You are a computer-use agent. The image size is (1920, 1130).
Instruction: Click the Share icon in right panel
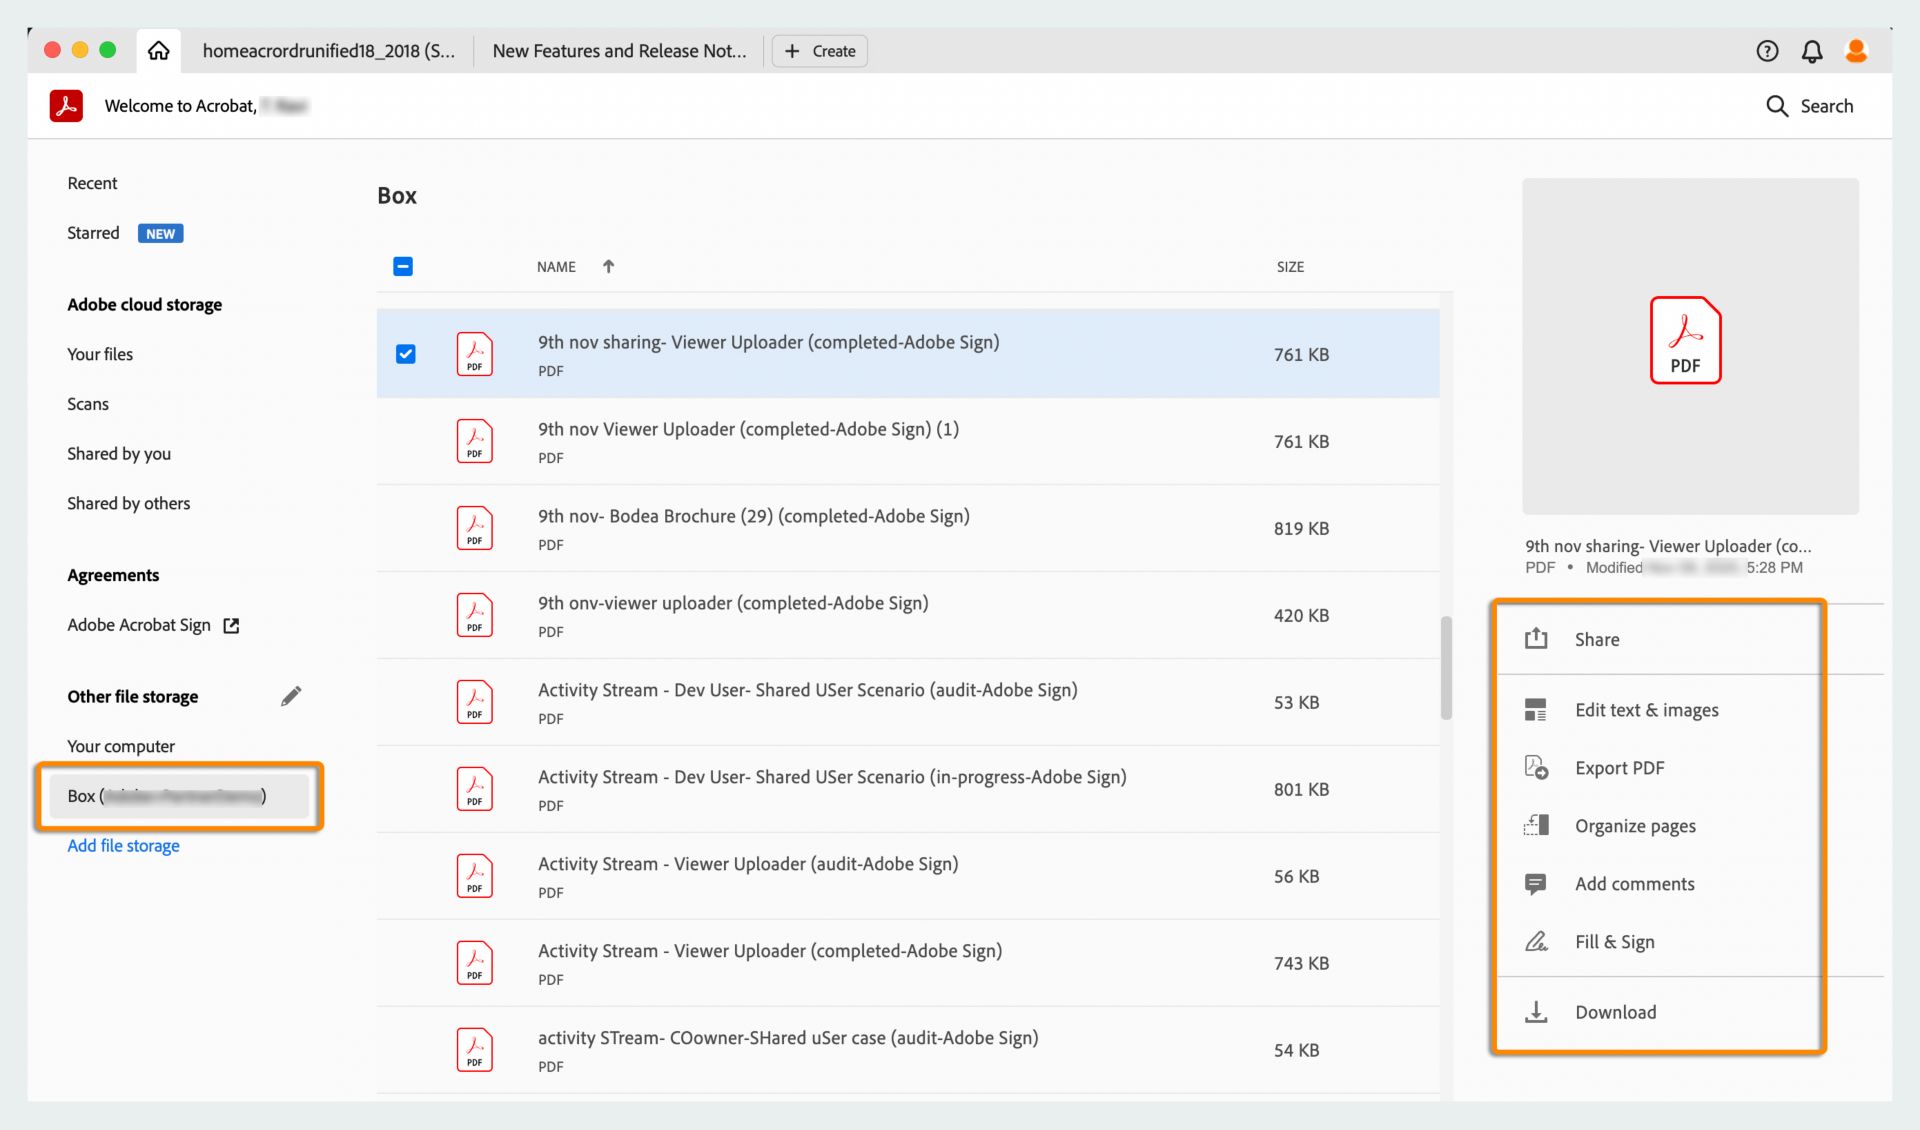[x=1536, y=639]
